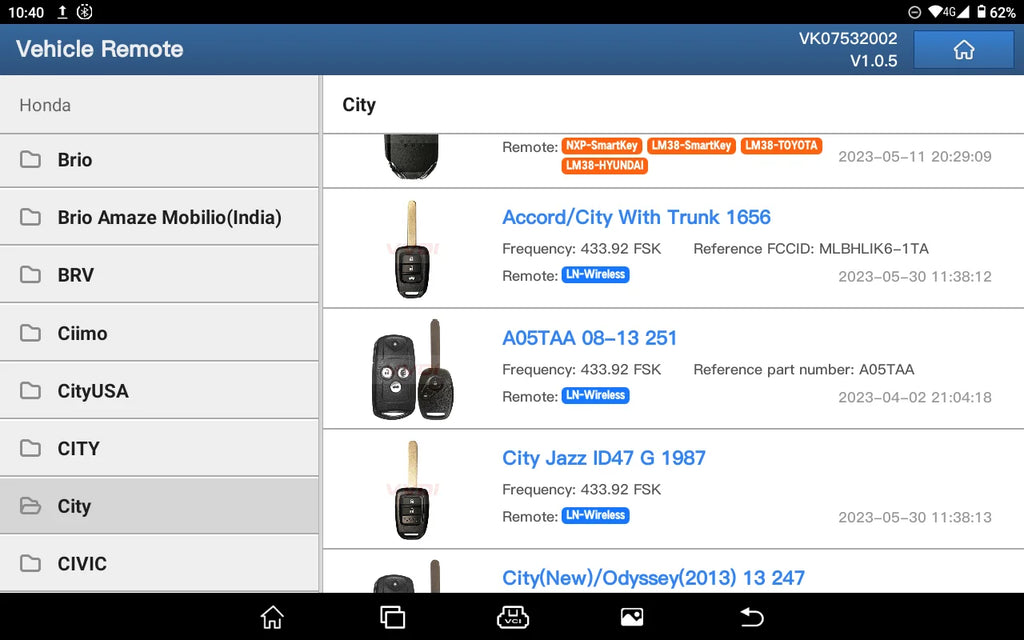The width and height of the screenshot is (1024, 640).
Task: Tap the recent apps icon in the bottom bar
Action: (x=392, y=617)
